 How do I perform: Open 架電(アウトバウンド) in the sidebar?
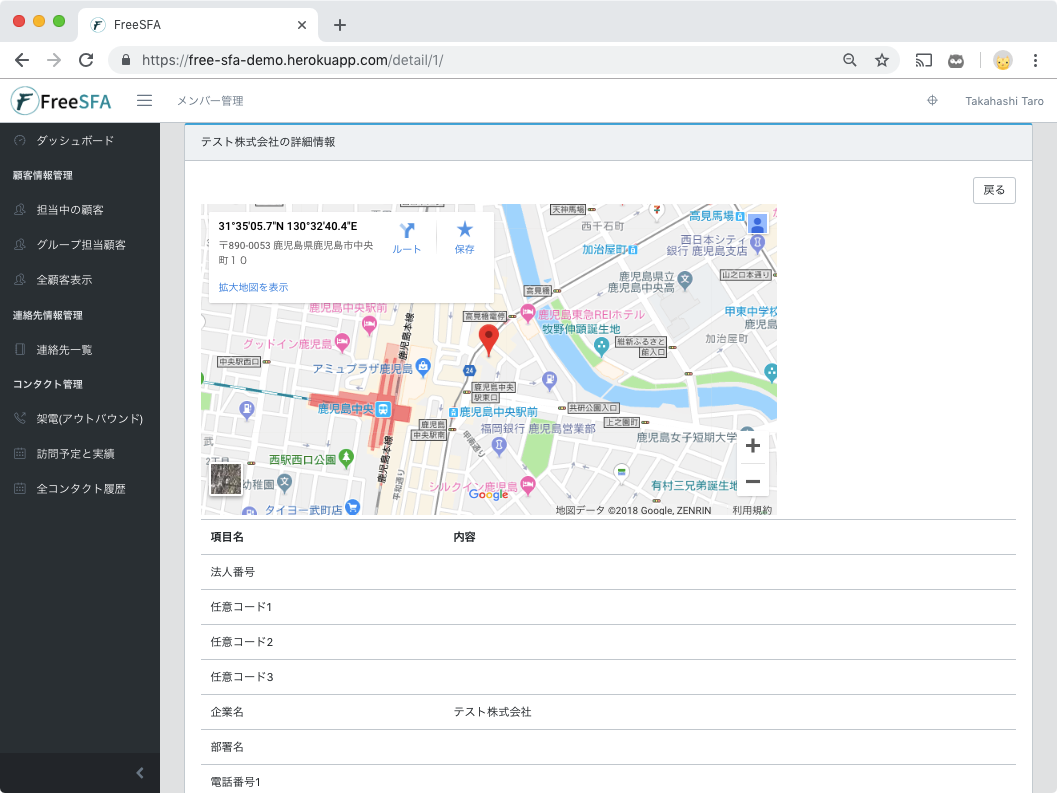(x=90, y=418)
